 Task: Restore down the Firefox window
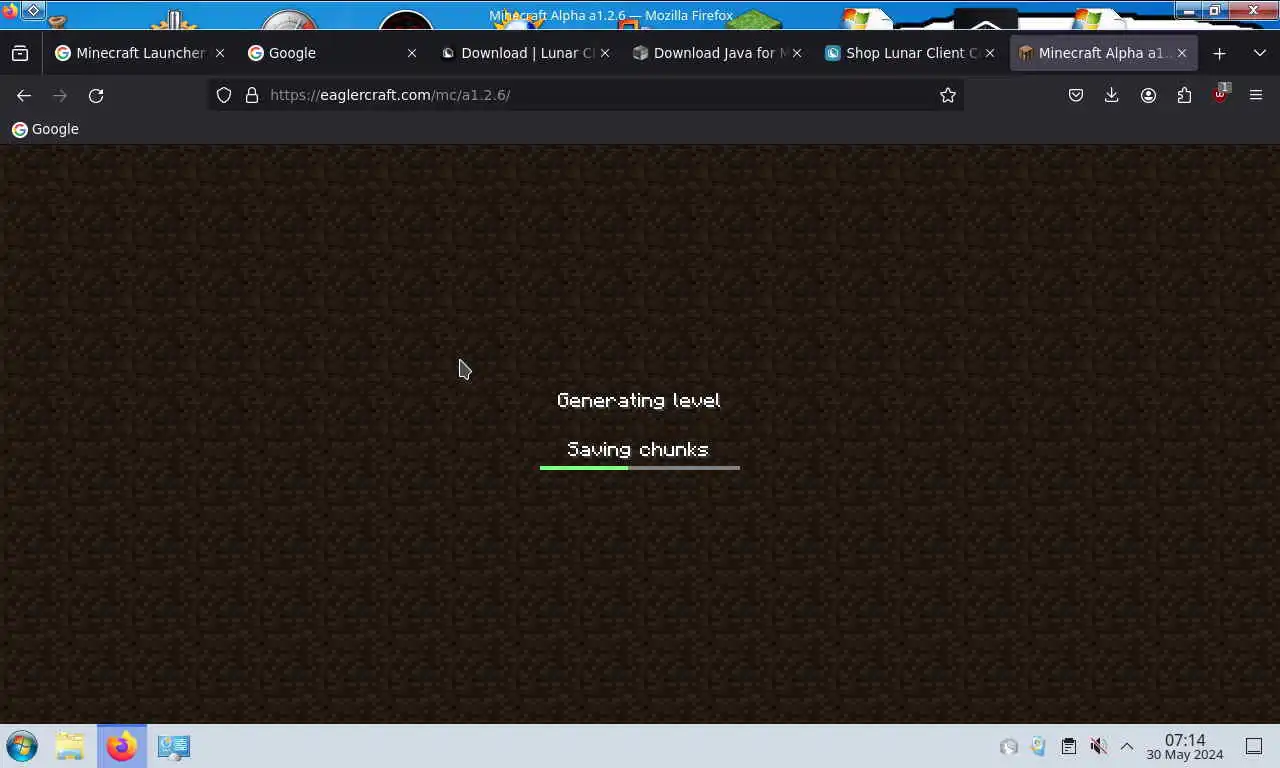[x=1215, y=11]
